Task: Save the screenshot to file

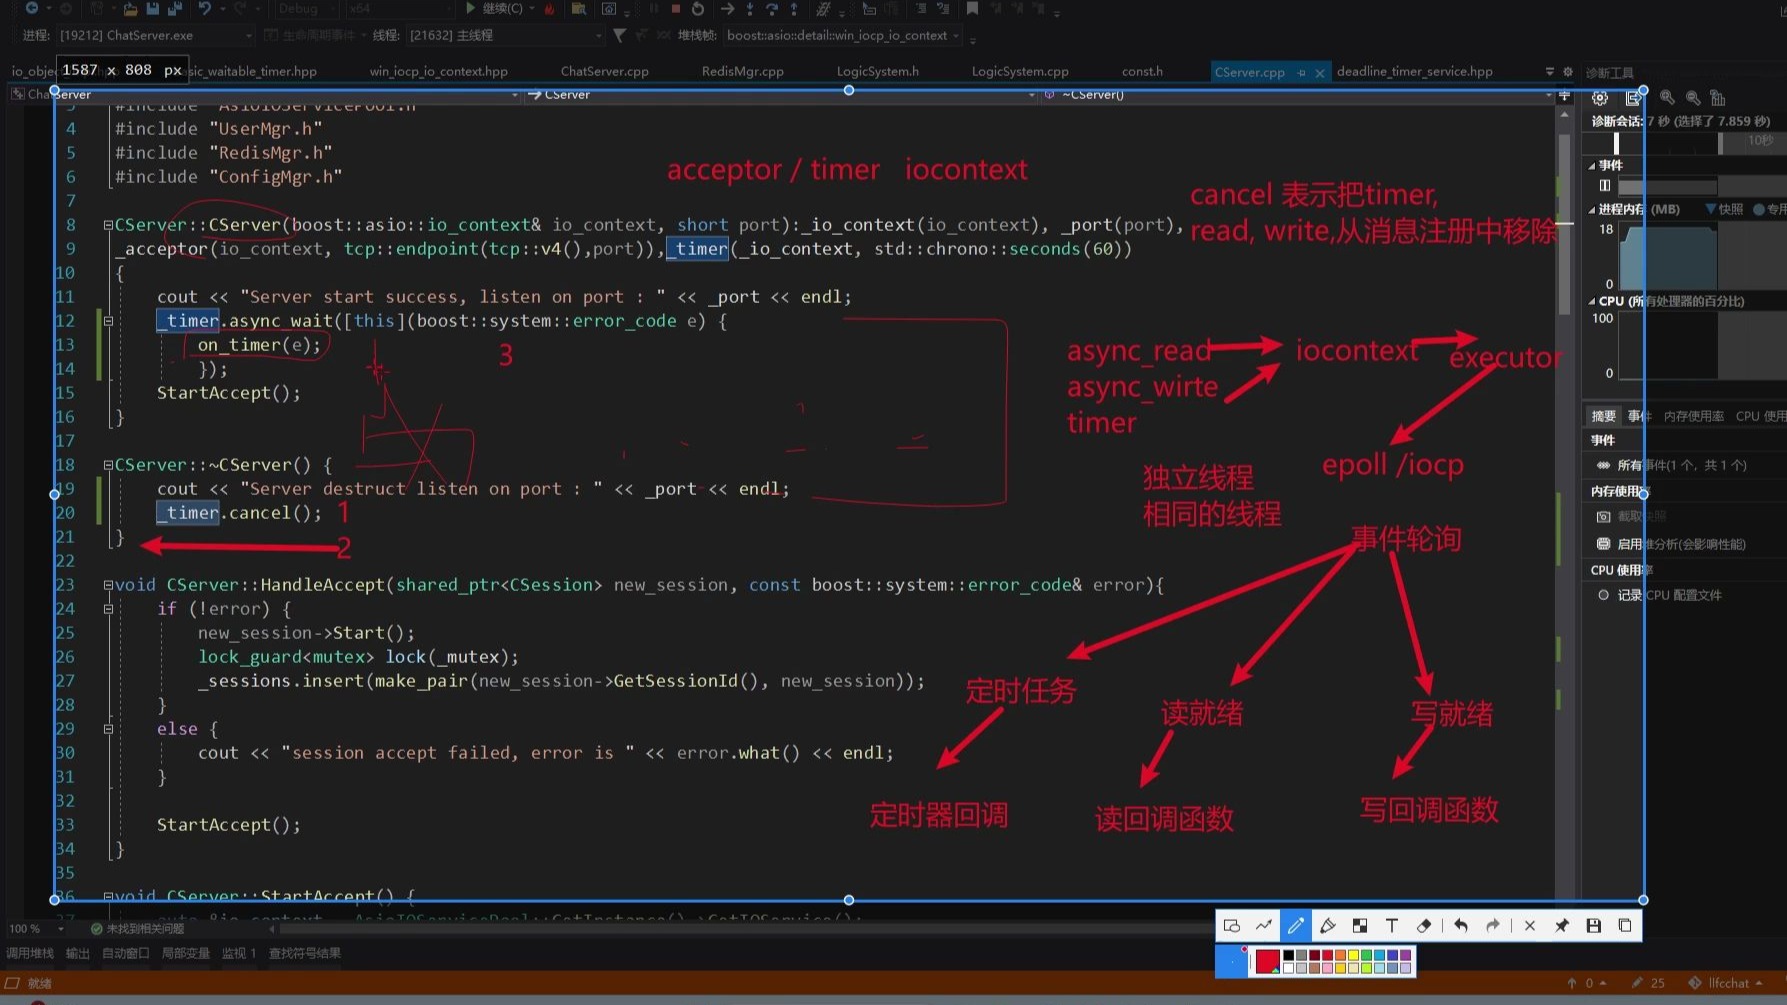Action: coord(1593,926)
